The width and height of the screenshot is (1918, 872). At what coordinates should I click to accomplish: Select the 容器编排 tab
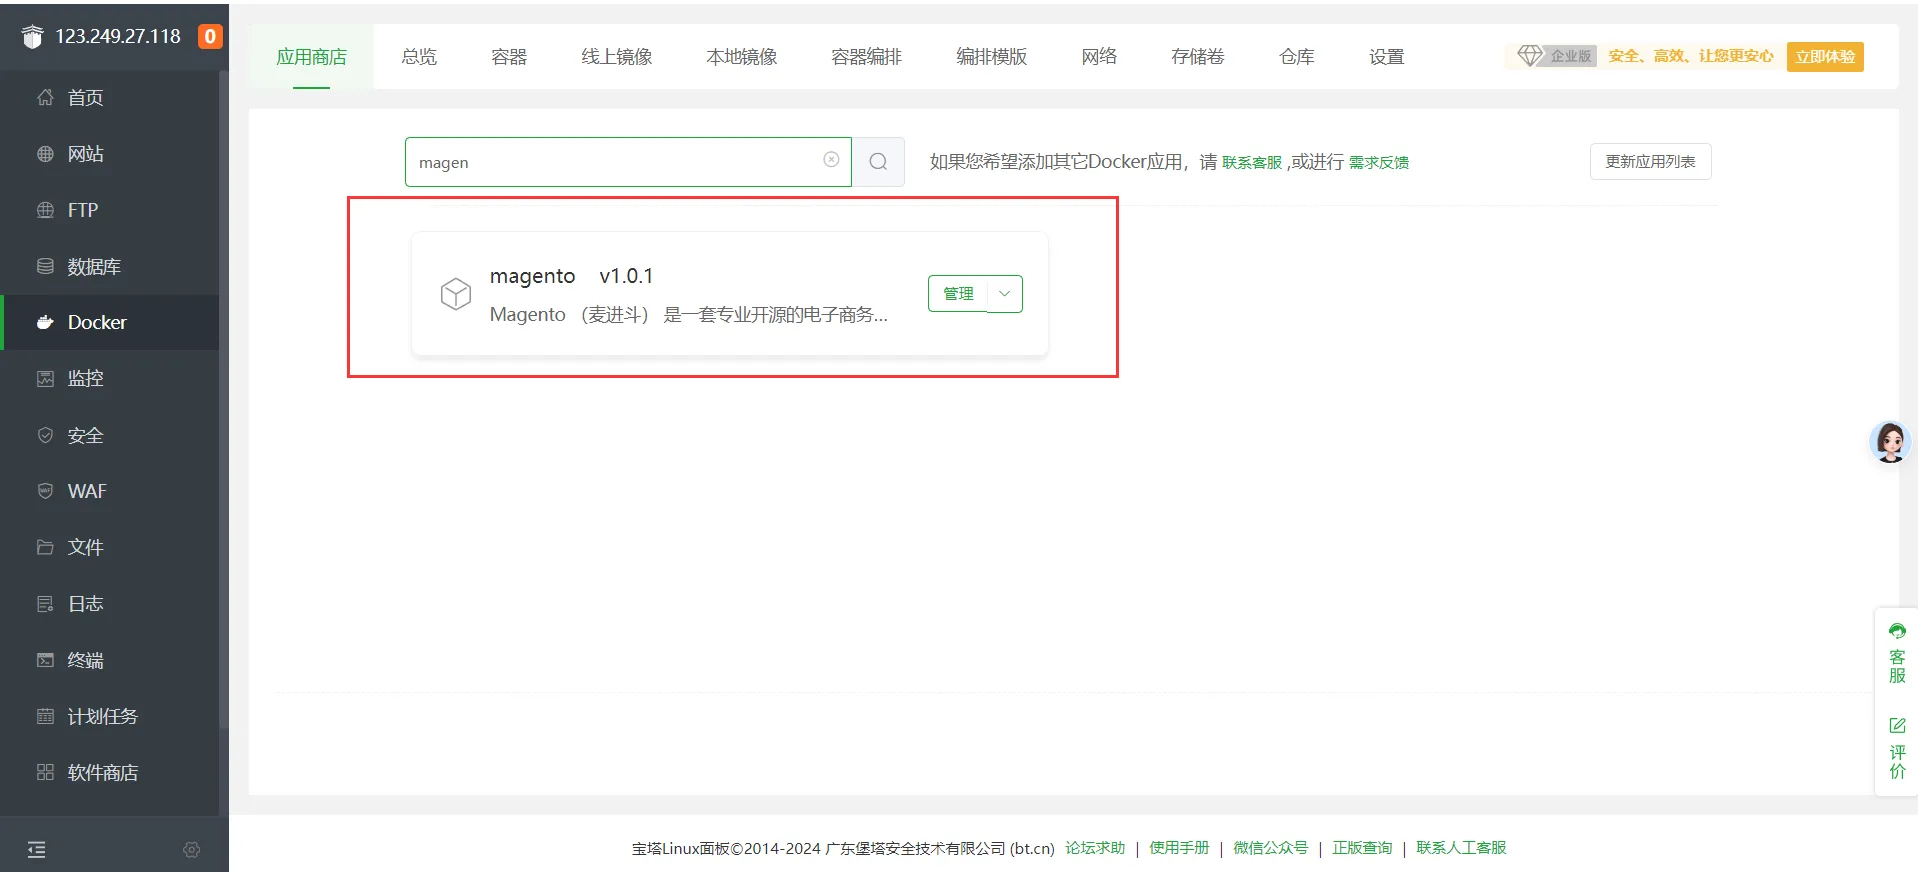point(867,57)
